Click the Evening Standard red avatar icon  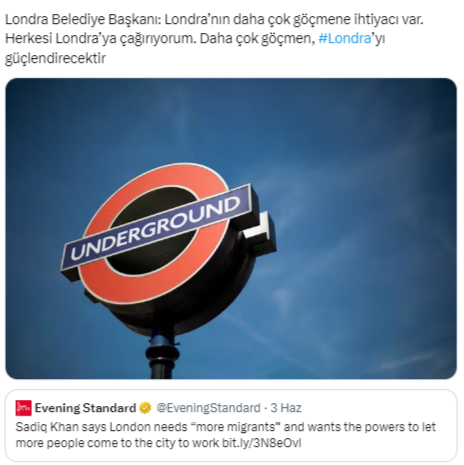tap(23, 408)
